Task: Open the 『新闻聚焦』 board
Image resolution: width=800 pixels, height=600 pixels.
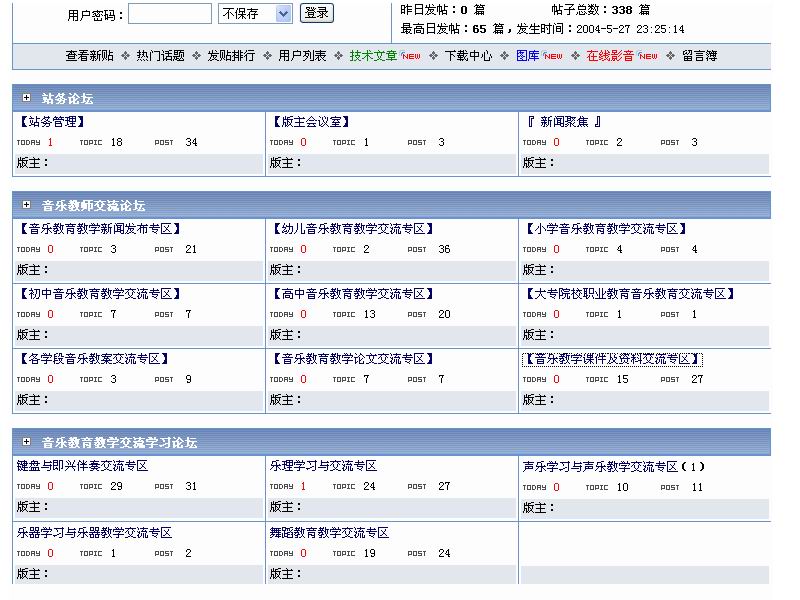Action: (x=563, y=121)
